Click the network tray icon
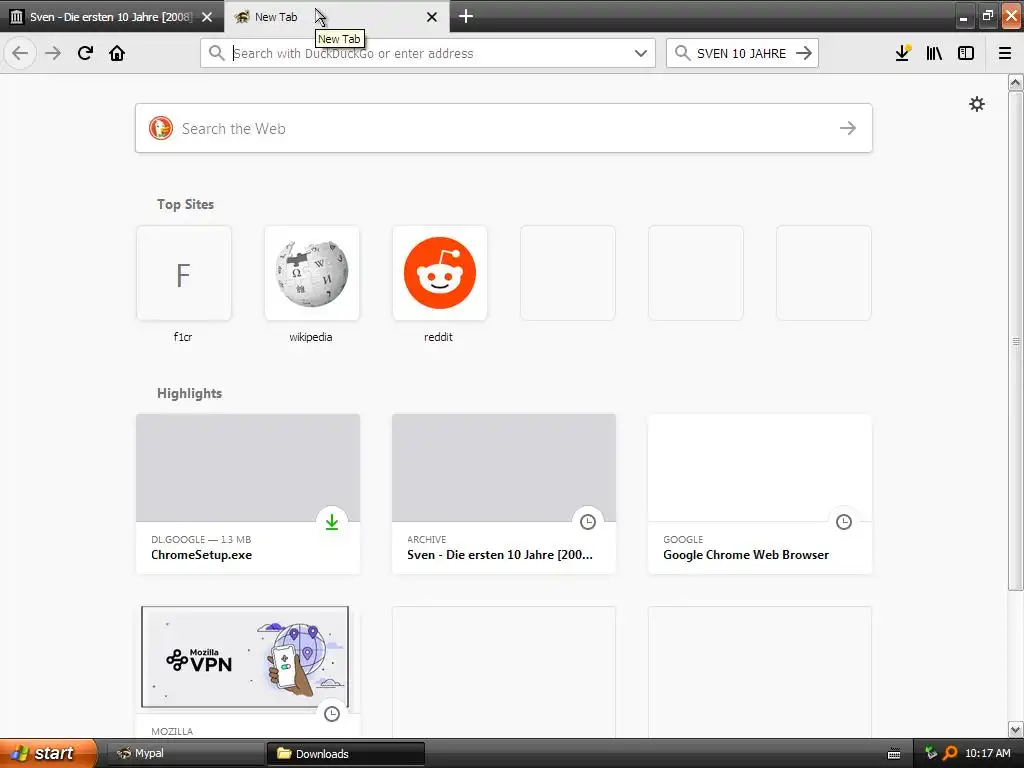The width and height of the screenshot is (1024, 768). 931,753
